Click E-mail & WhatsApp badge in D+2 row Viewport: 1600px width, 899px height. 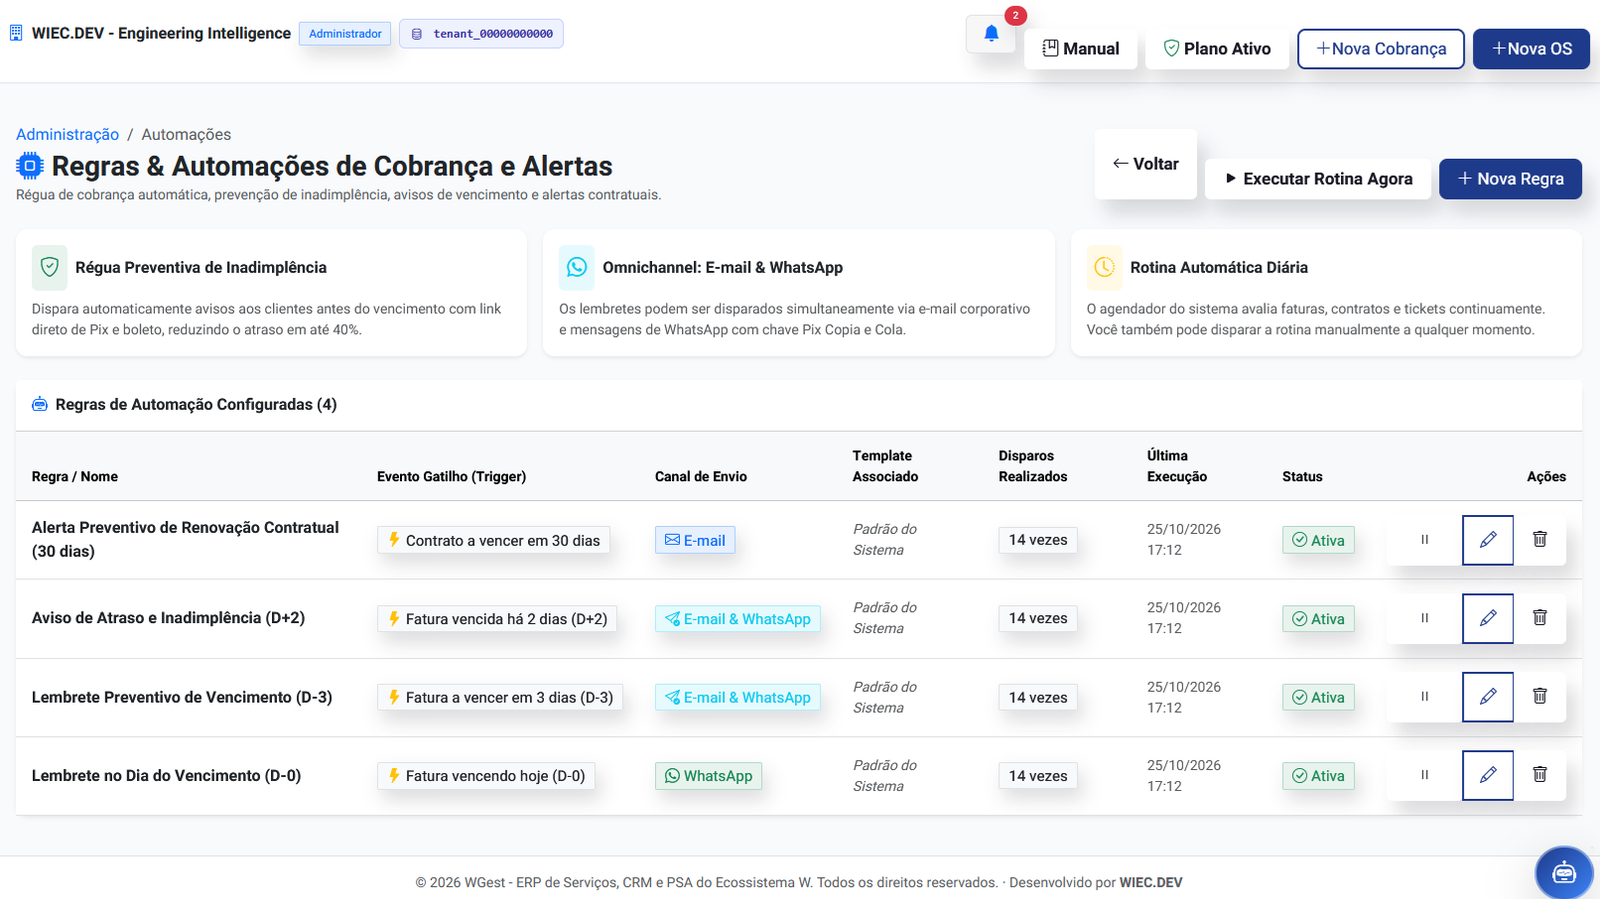738,619
